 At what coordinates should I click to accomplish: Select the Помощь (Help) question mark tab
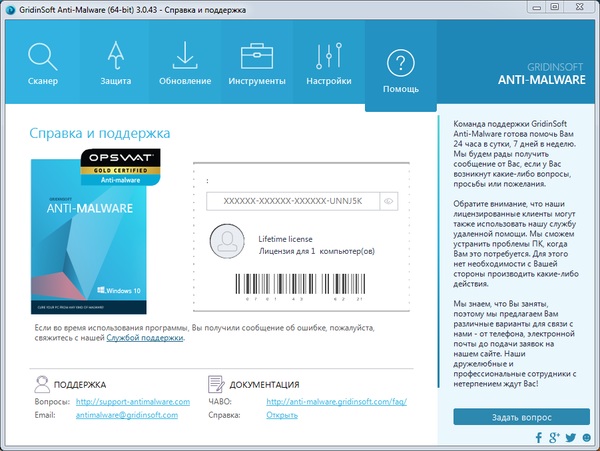[399, 65]
